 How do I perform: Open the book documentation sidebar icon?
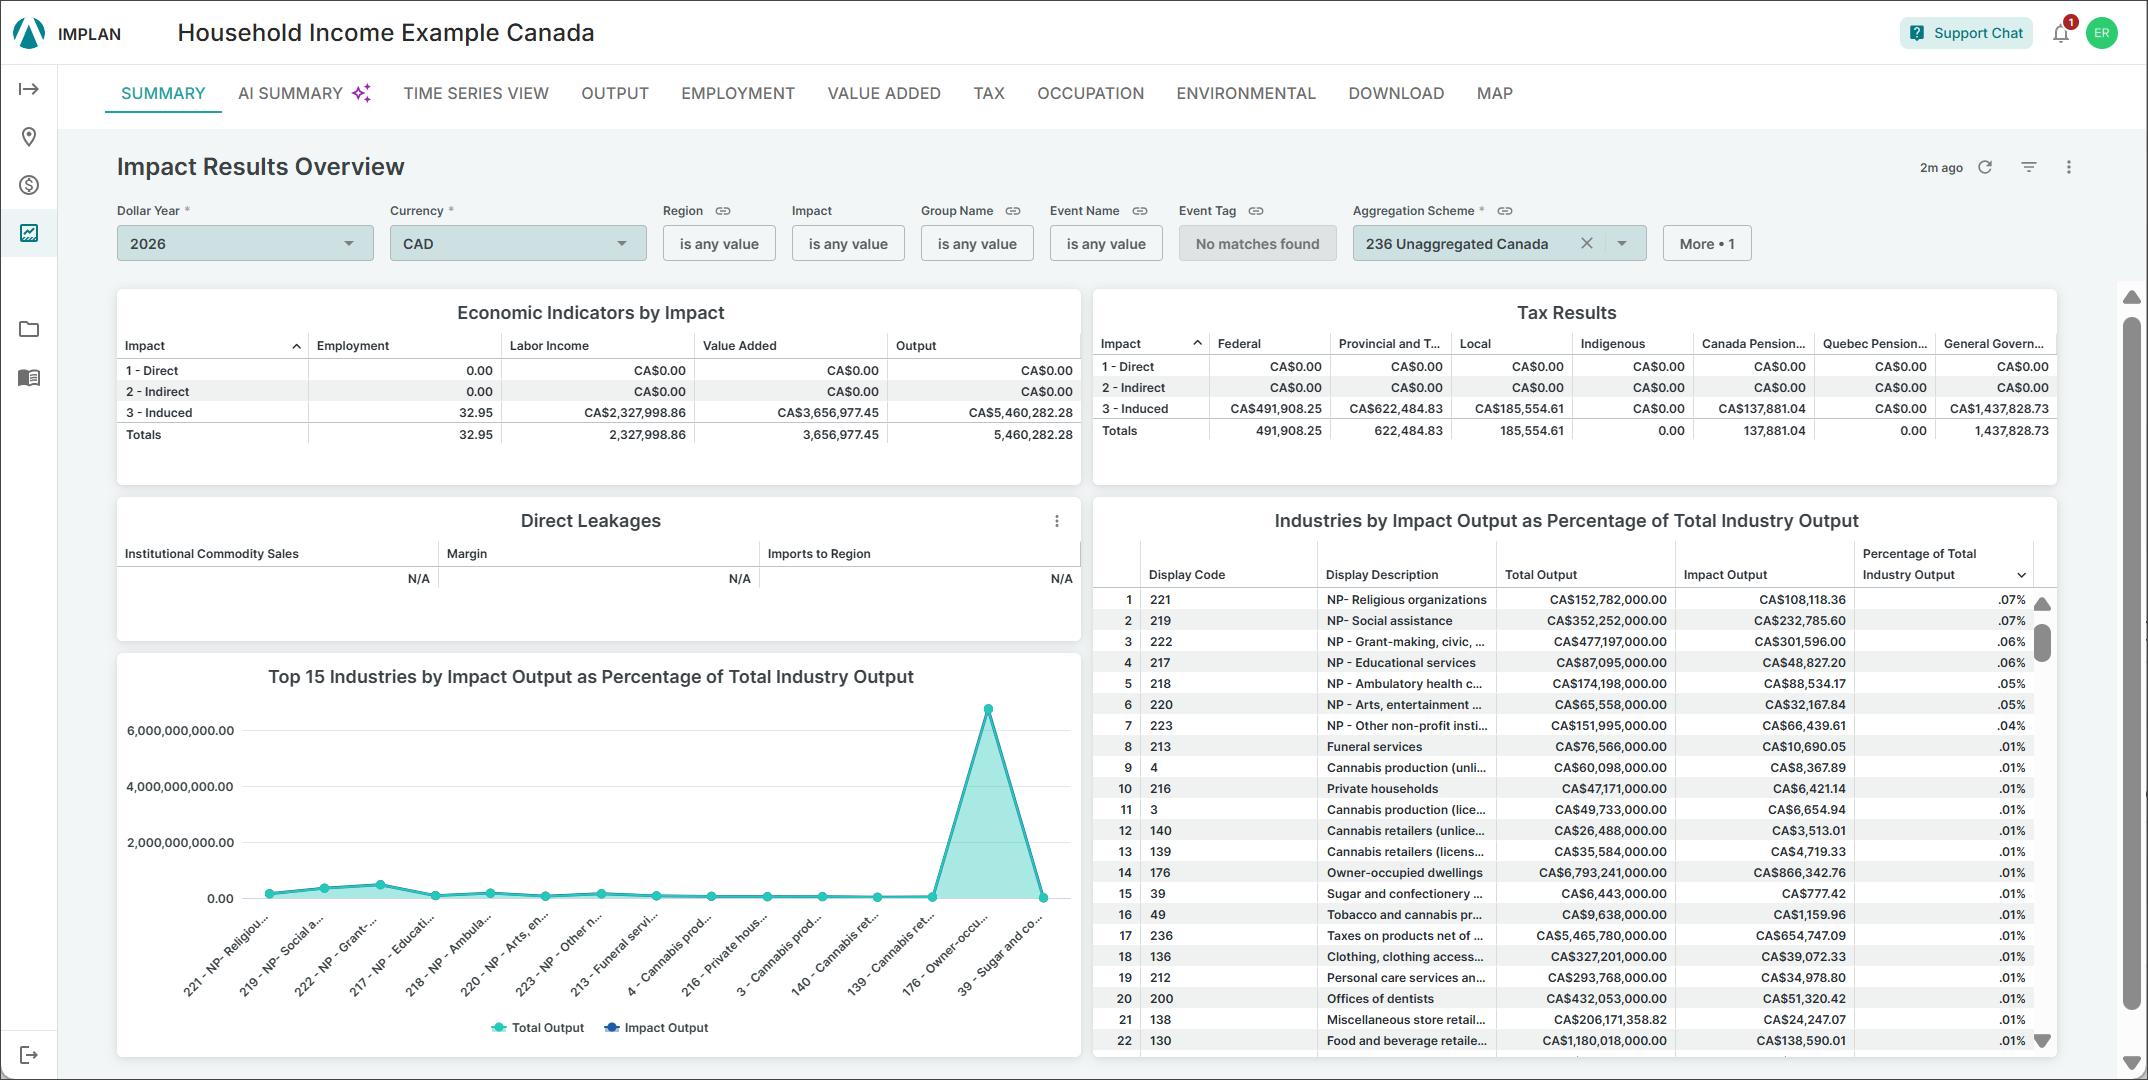[29, 377]
